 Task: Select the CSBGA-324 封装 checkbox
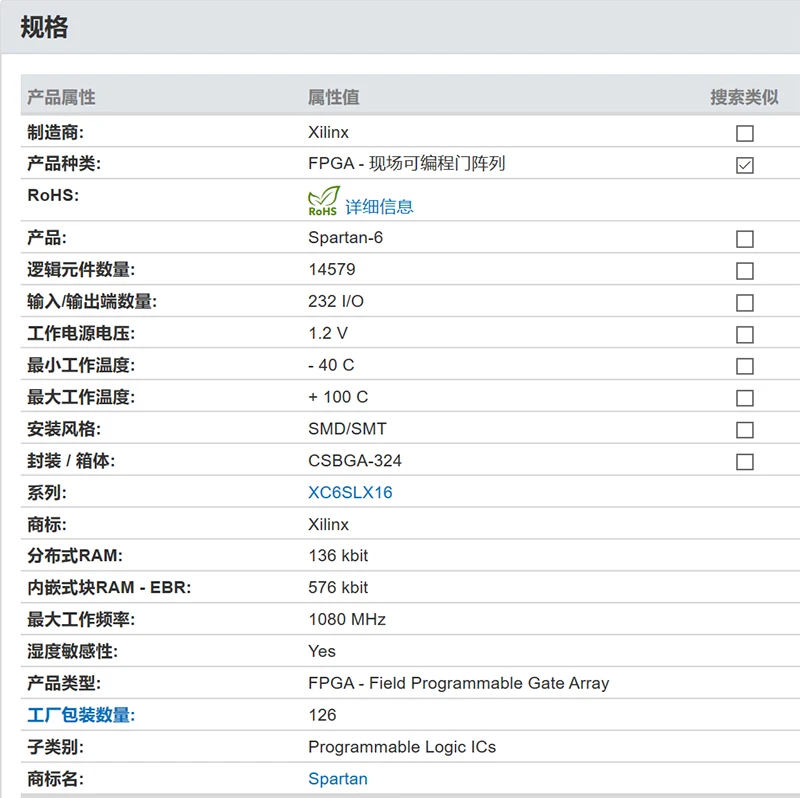[x=744, y=462]
